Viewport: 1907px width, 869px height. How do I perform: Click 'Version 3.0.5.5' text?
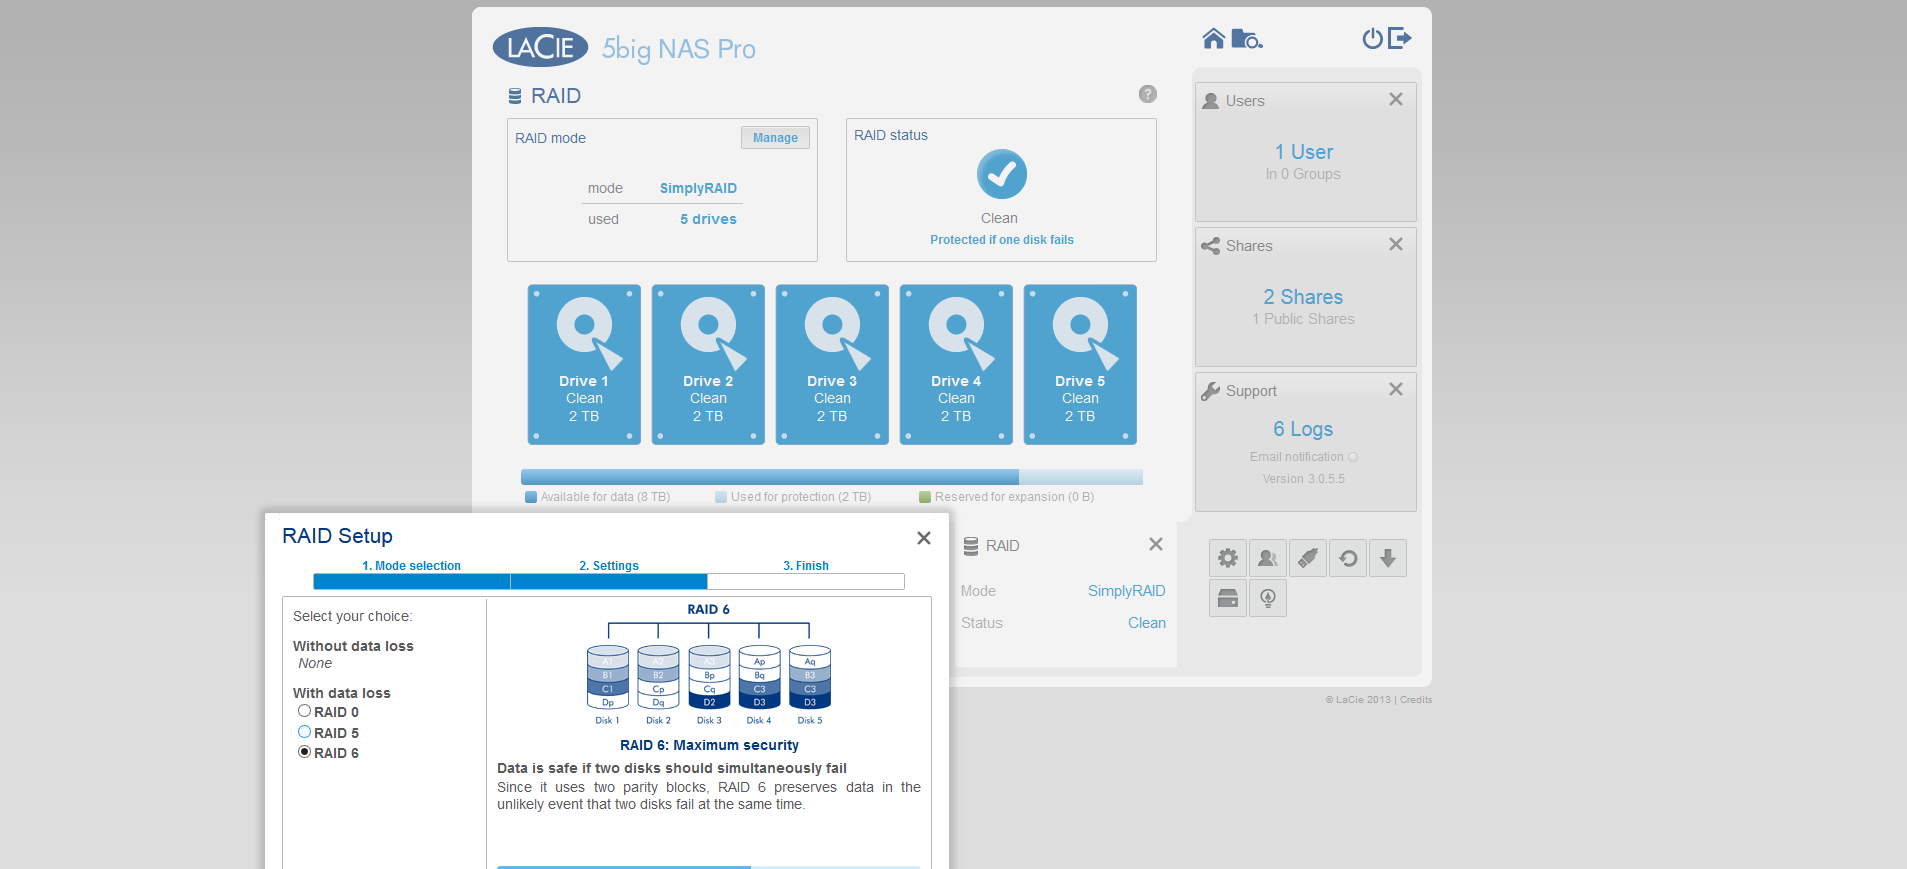[1303, 479]
